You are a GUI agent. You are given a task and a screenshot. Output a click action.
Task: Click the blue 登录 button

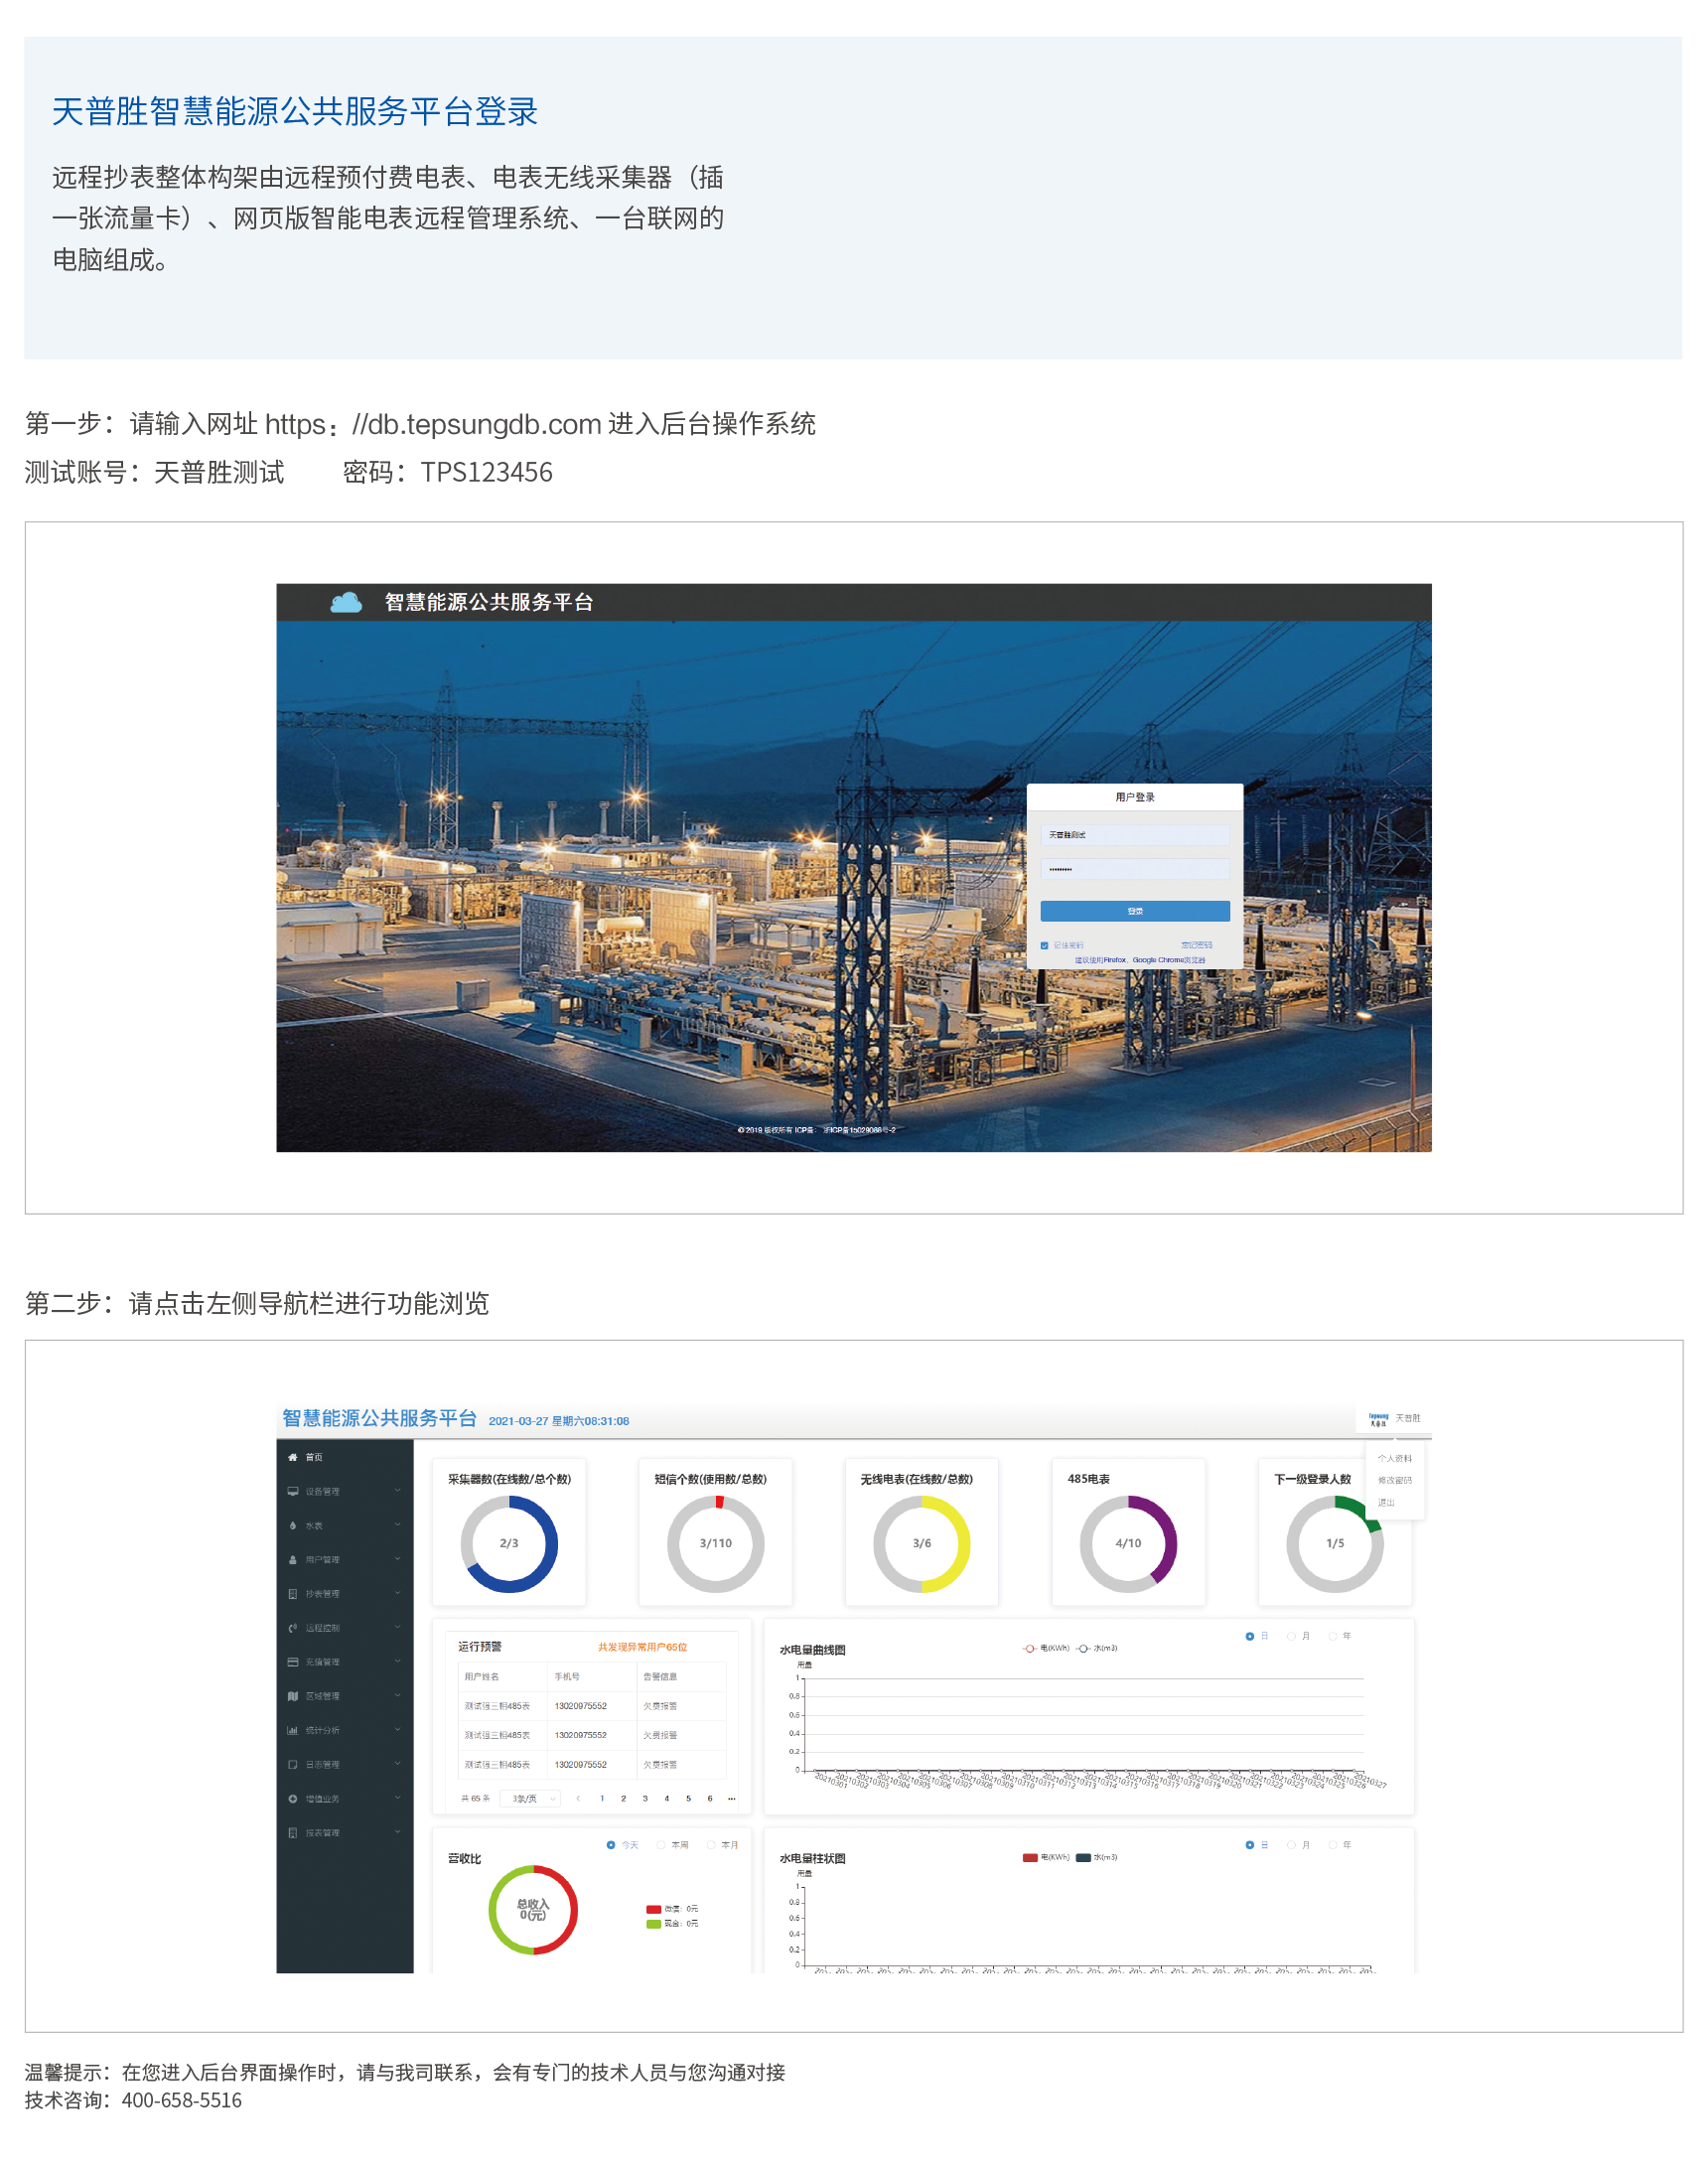click(x=1135, y=911)
